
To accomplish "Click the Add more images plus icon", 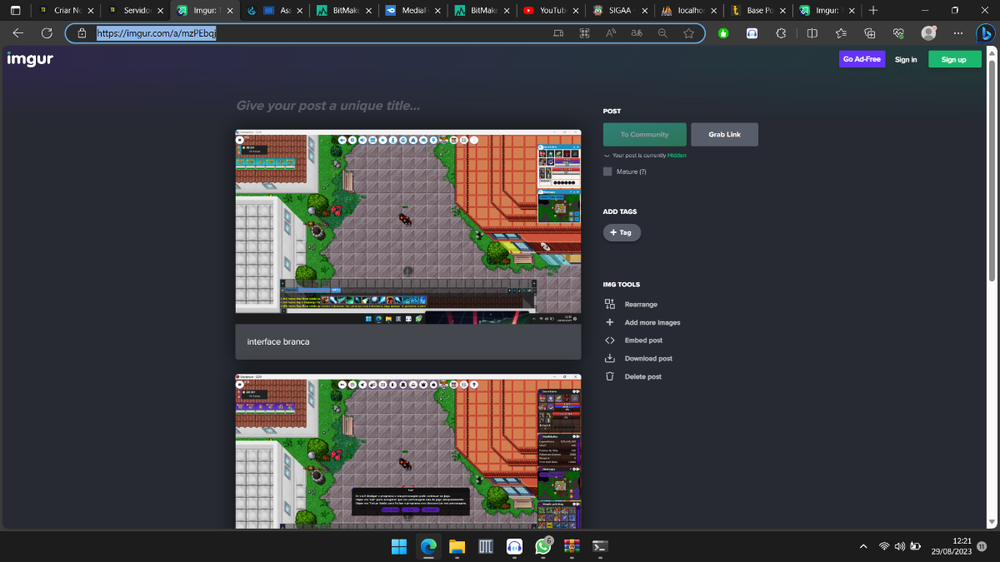I will coord(609,322).
